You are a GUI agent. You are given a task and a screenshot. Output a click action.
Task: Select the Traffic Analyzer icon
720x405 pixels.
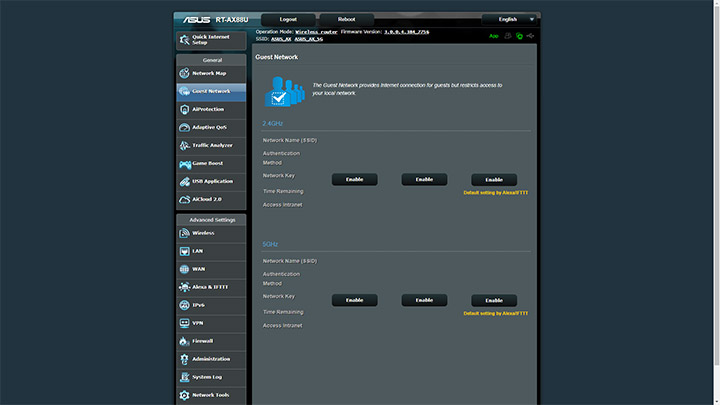click(x=184, y=145)
